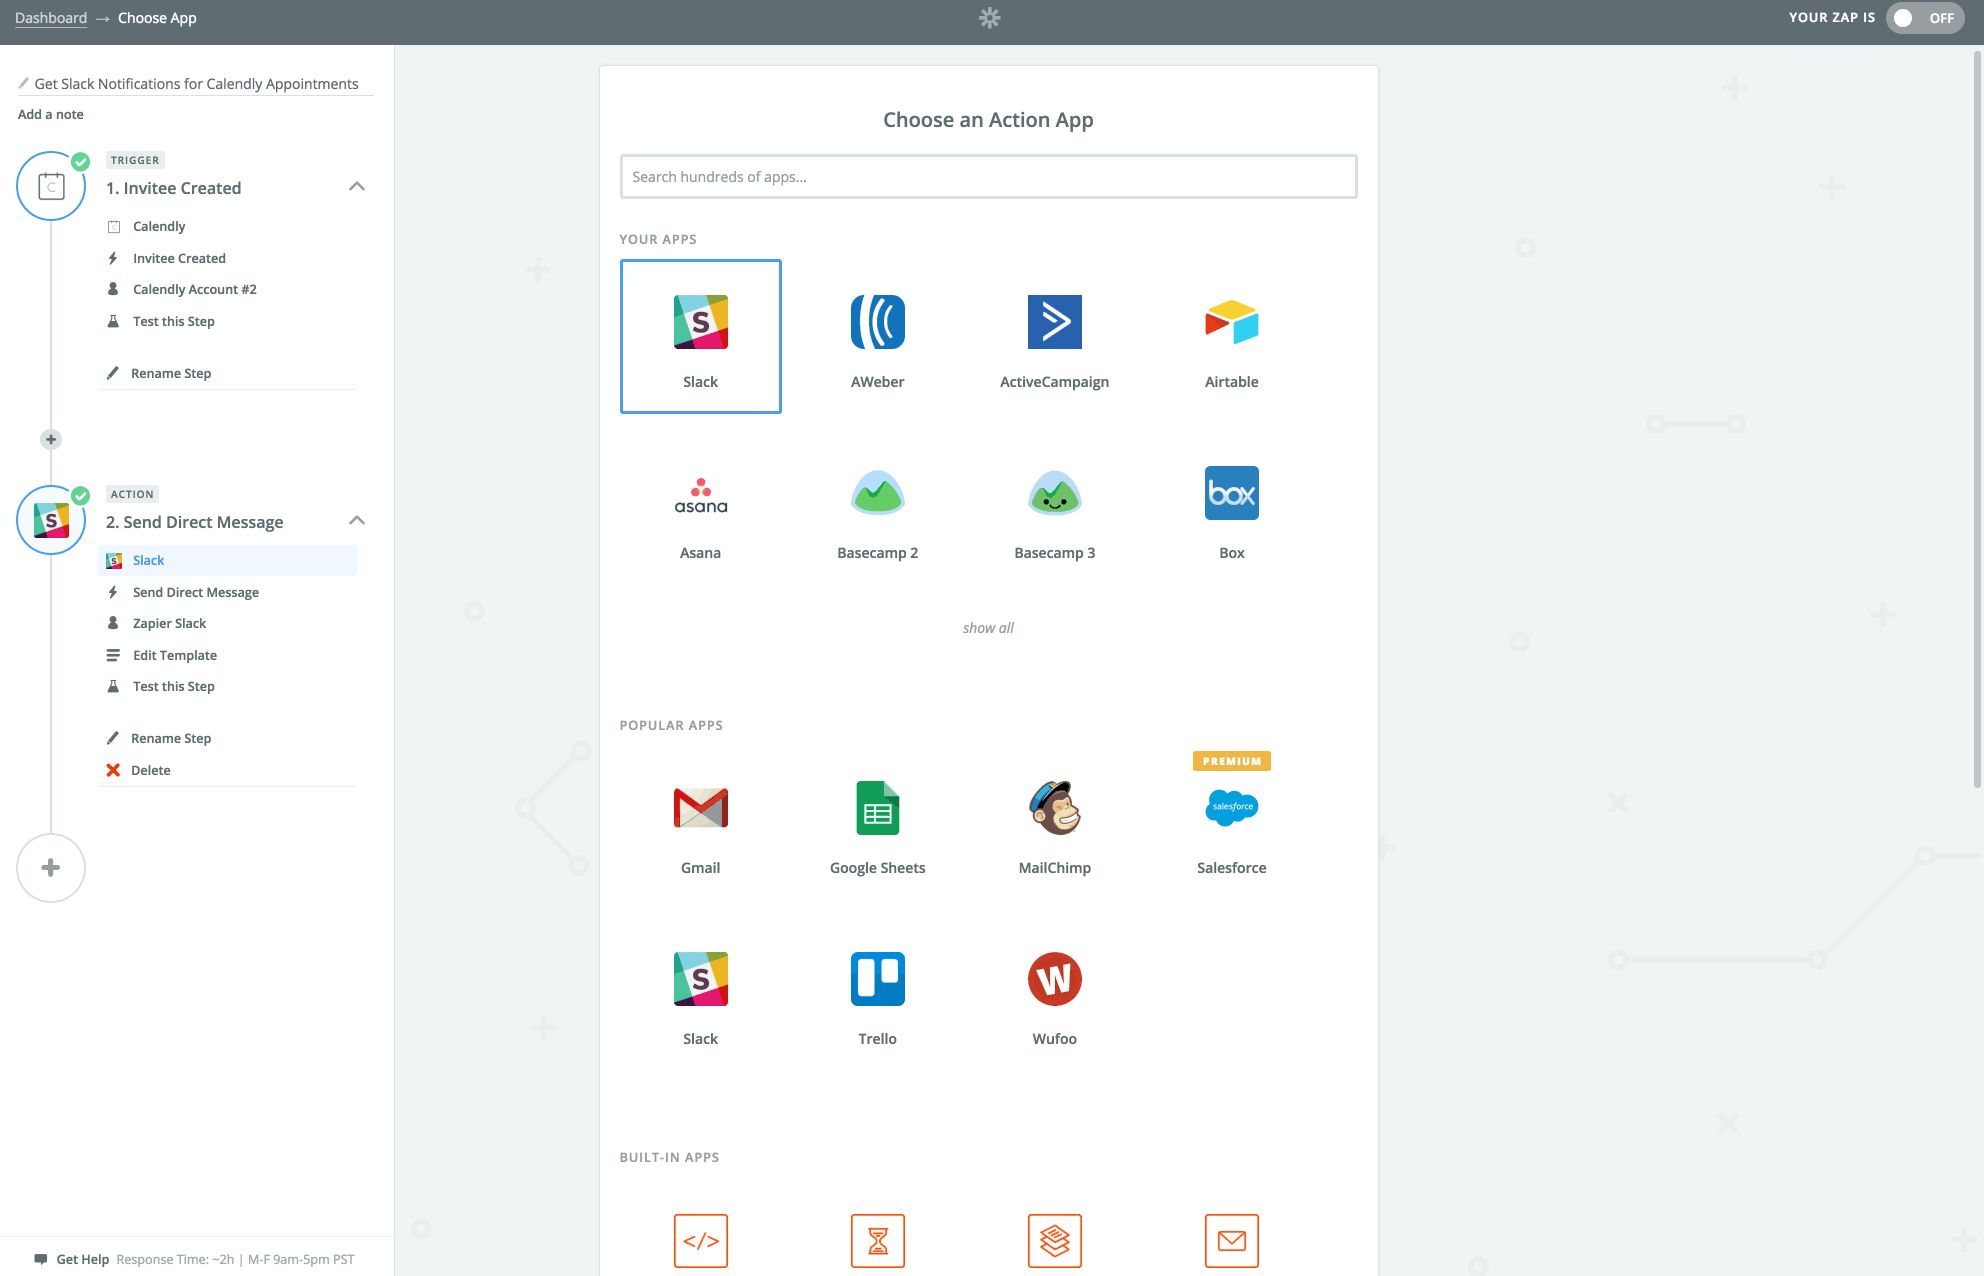
Task: Pick the Airtable app icon
Action: click(x=1231, y=323)
